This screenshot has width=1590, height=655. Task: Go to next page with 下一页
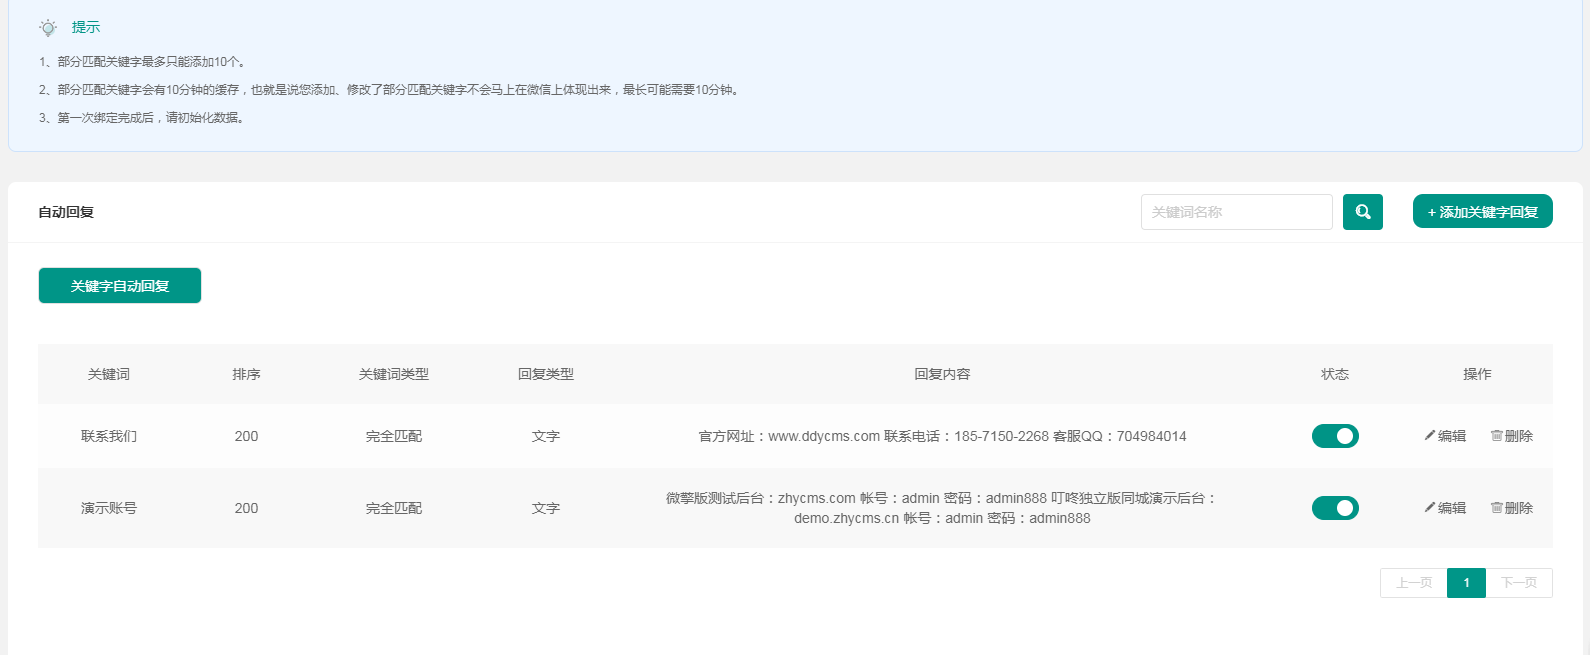pyautogui.click(x=1519, y=583)
